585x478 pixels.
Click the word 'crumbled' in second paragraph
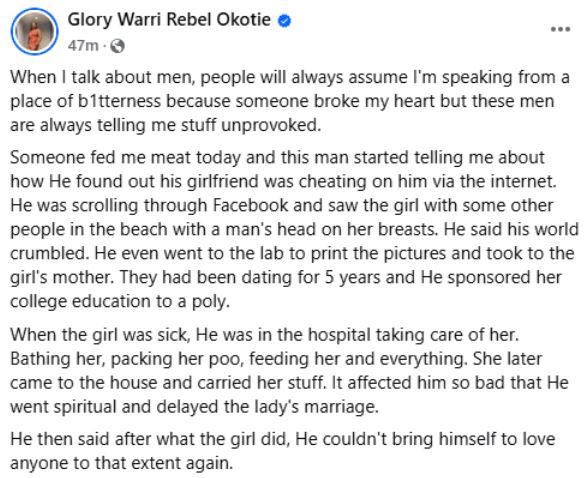[x=49, y=253]
